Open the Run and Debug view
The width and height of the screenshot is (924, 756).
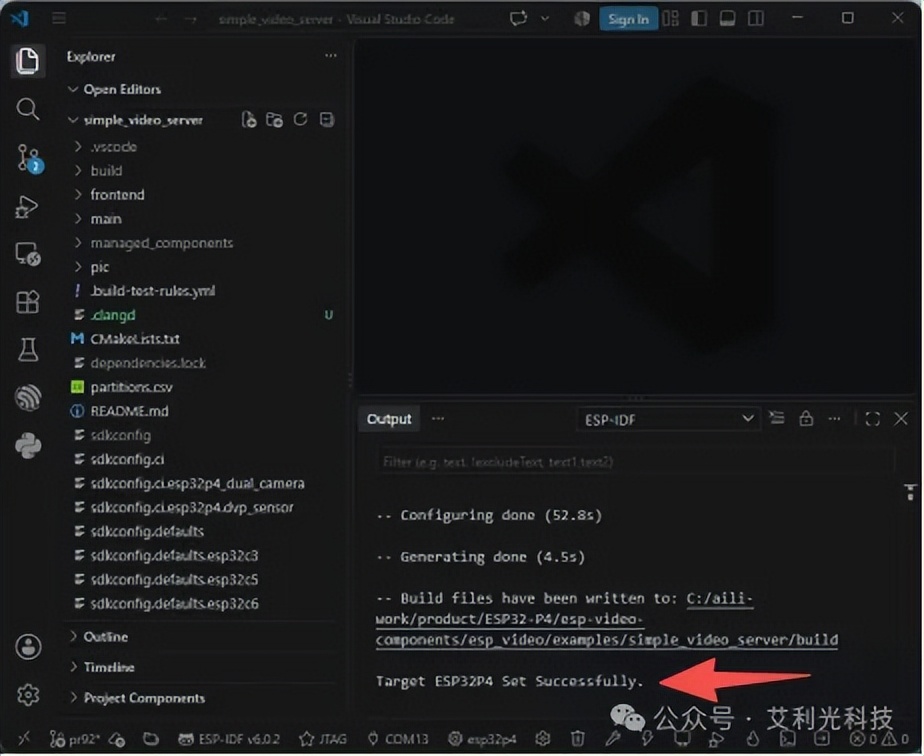click(x=27, y=206)
